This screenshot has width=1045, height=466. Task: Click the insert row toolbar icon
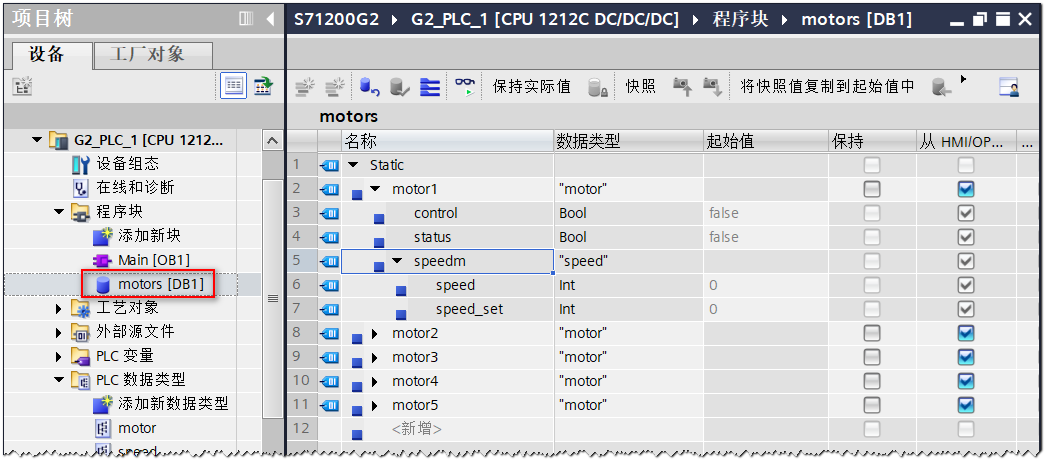pos(304,87)
